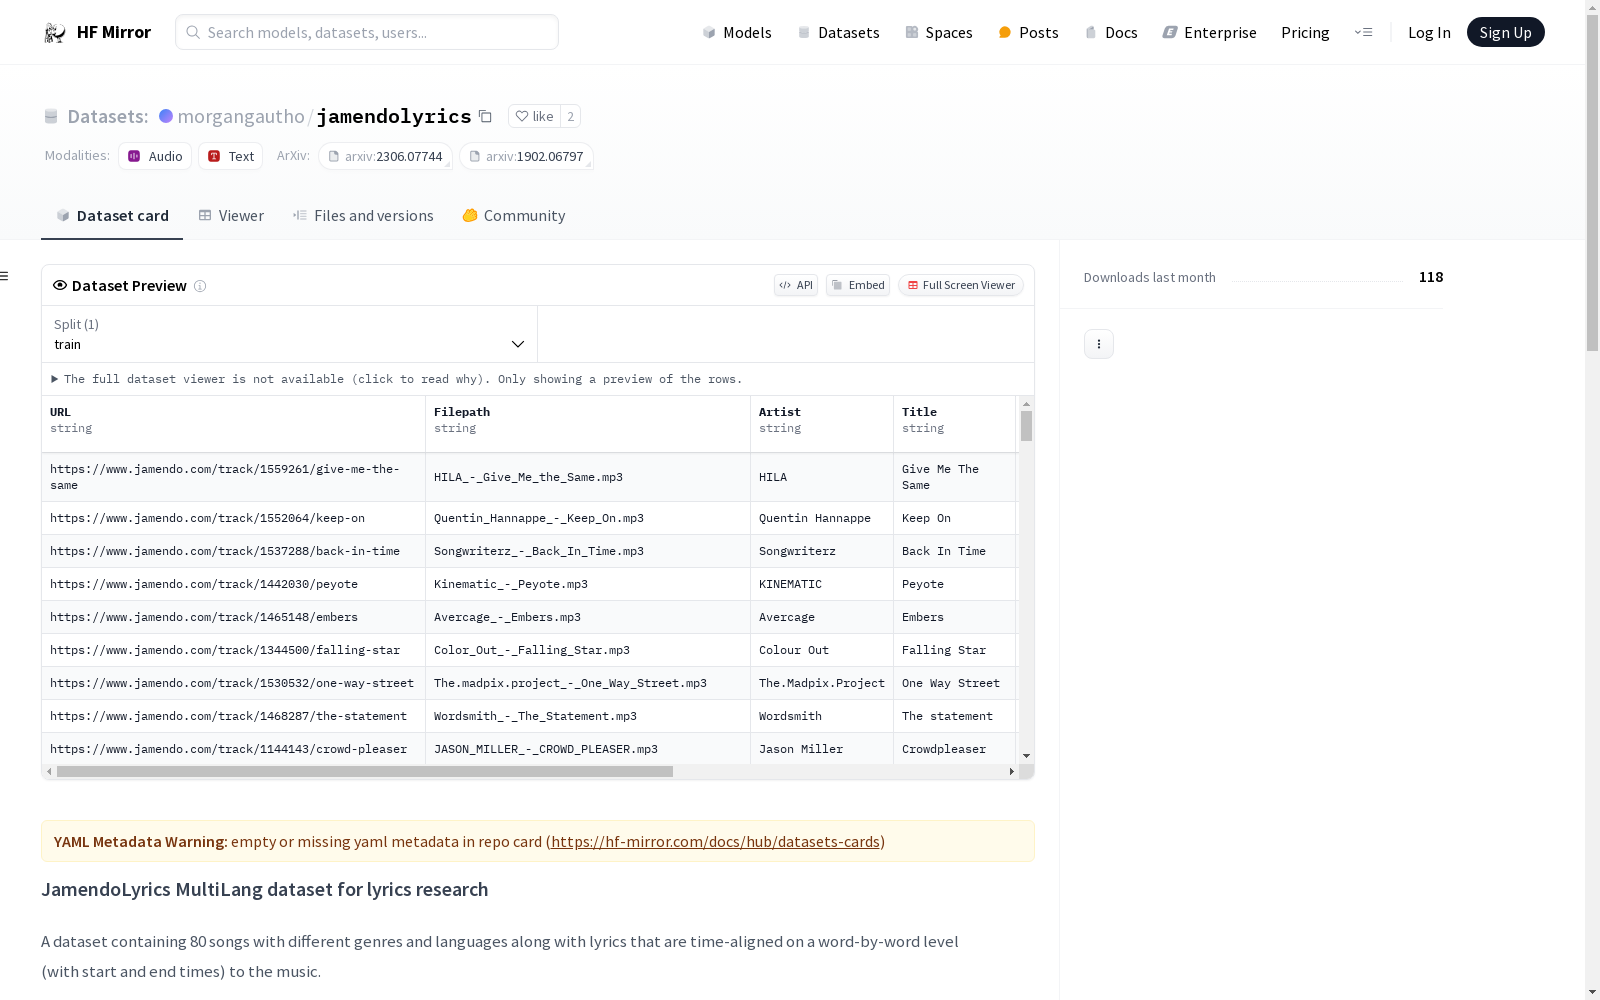Open the arxiv:2306.07744 tag

coord(385,156)
